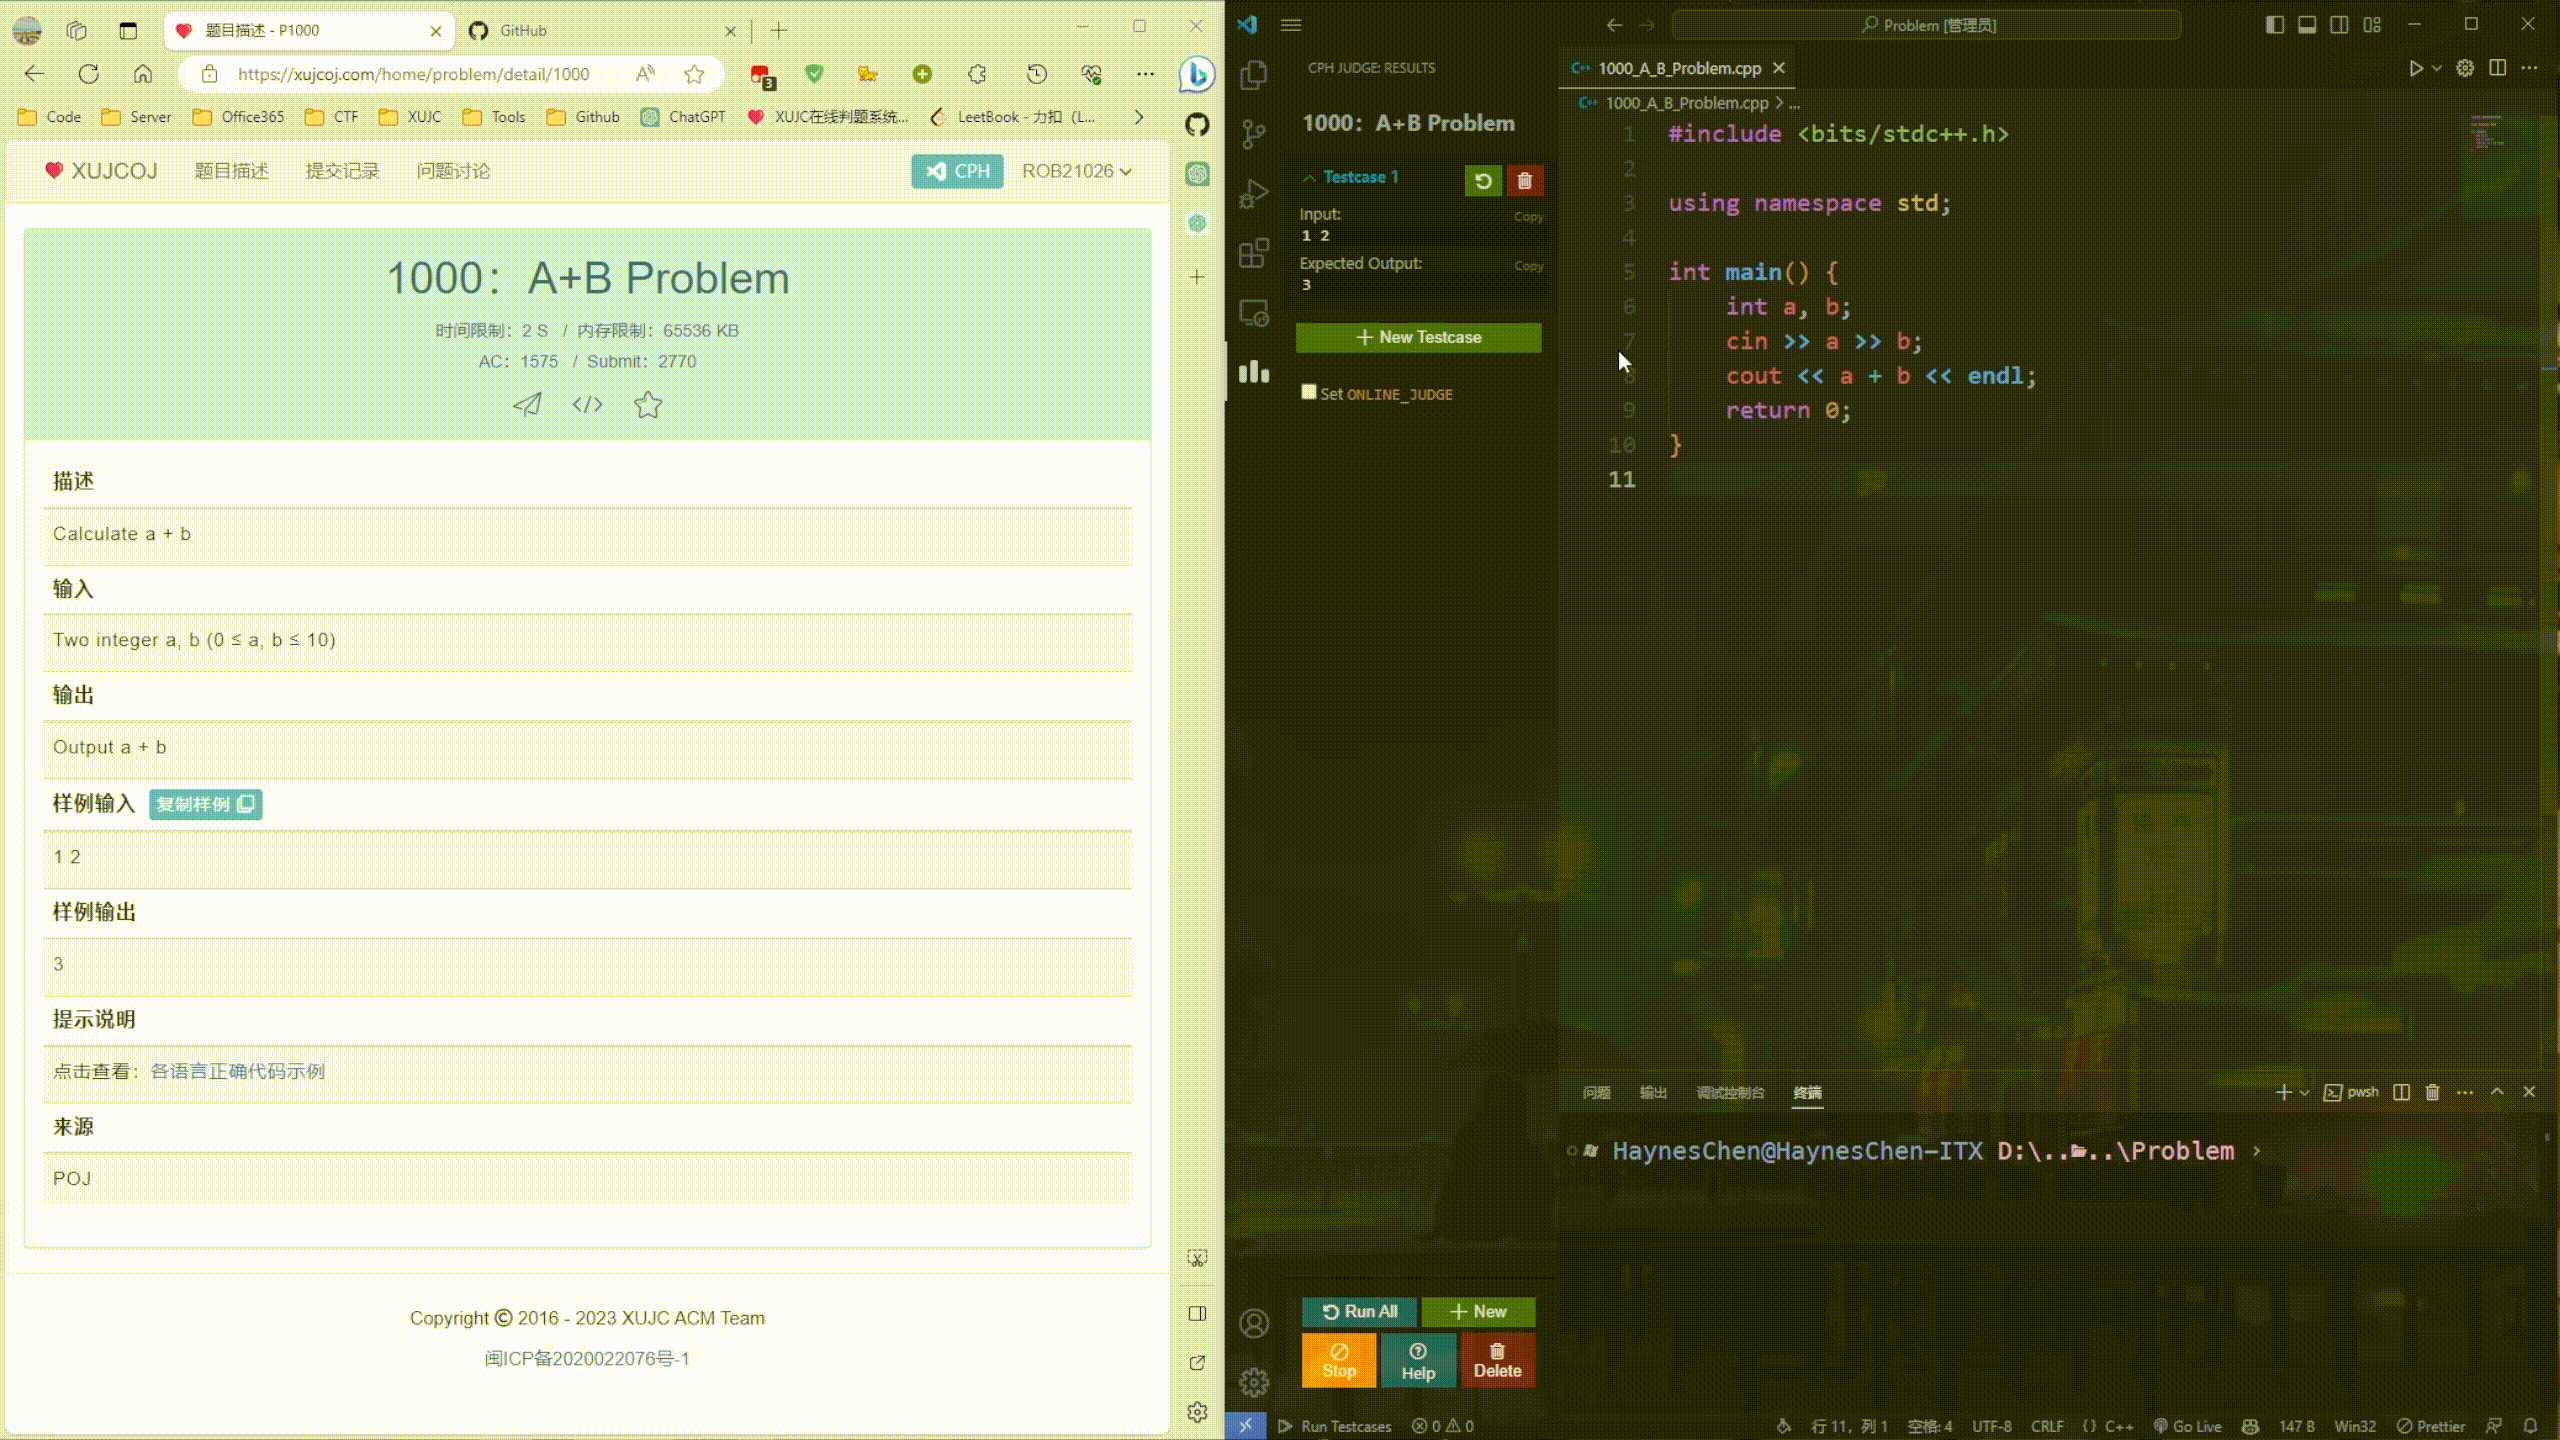This screenshot has width=2560, height=1440.
Task: Rerun Testcase 1 with the green icon
Action: [x=1483, y=181]
